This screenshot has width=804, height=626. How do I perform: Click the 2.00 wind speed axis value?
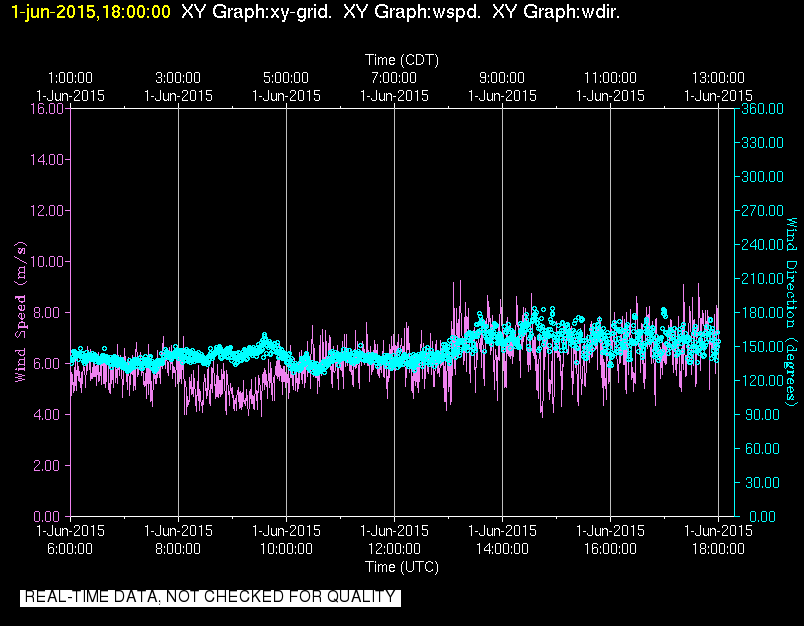[47, 466]
